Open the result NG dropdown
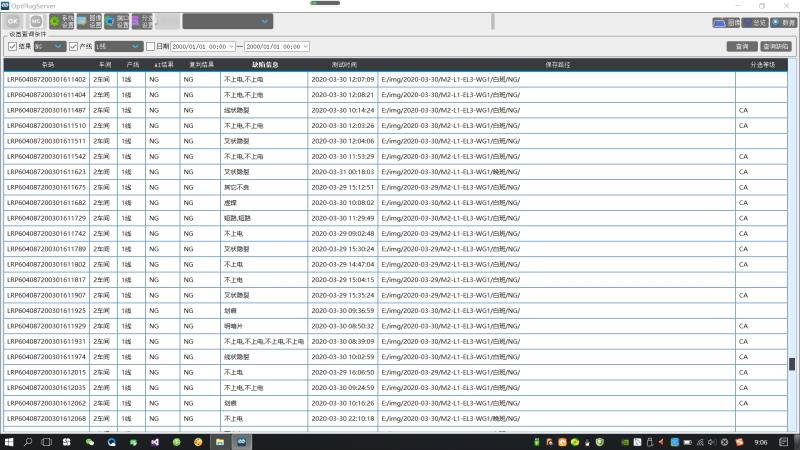The width and height of the screenshot is (800, 450). coord(49,46)
